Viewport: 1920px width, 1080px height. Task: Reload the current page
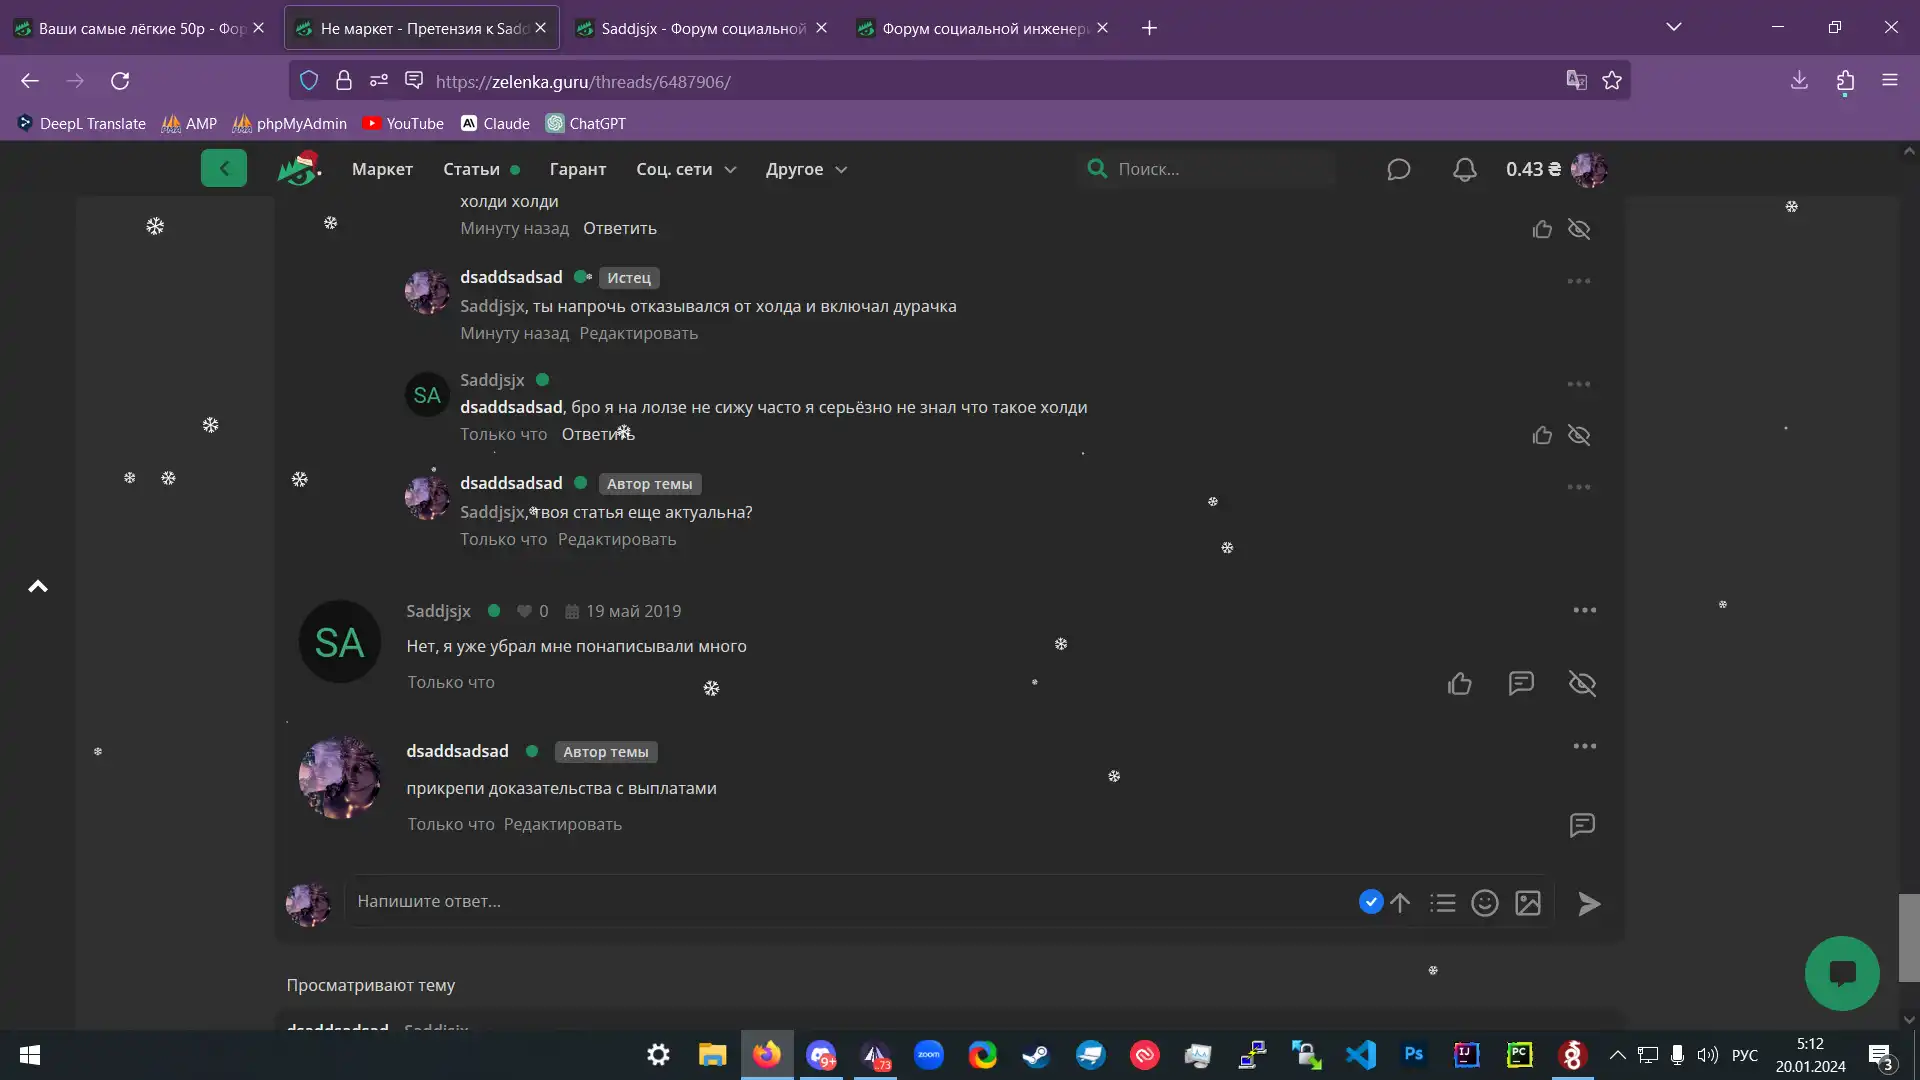click(120, 81)
